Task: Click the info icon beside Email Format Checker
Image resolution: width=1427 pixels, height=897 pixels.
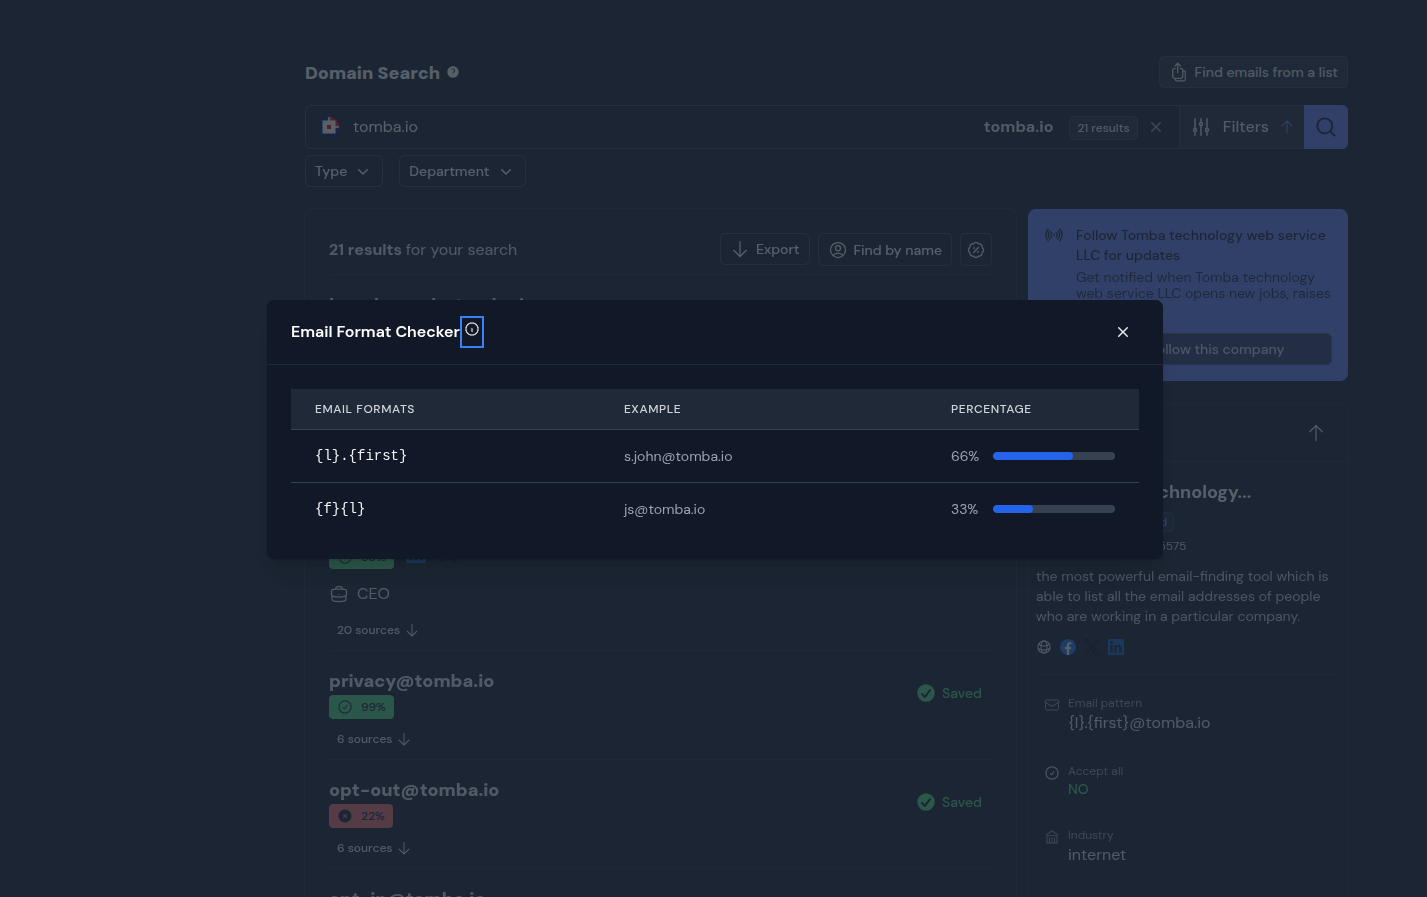Action: tap(472, 330)
